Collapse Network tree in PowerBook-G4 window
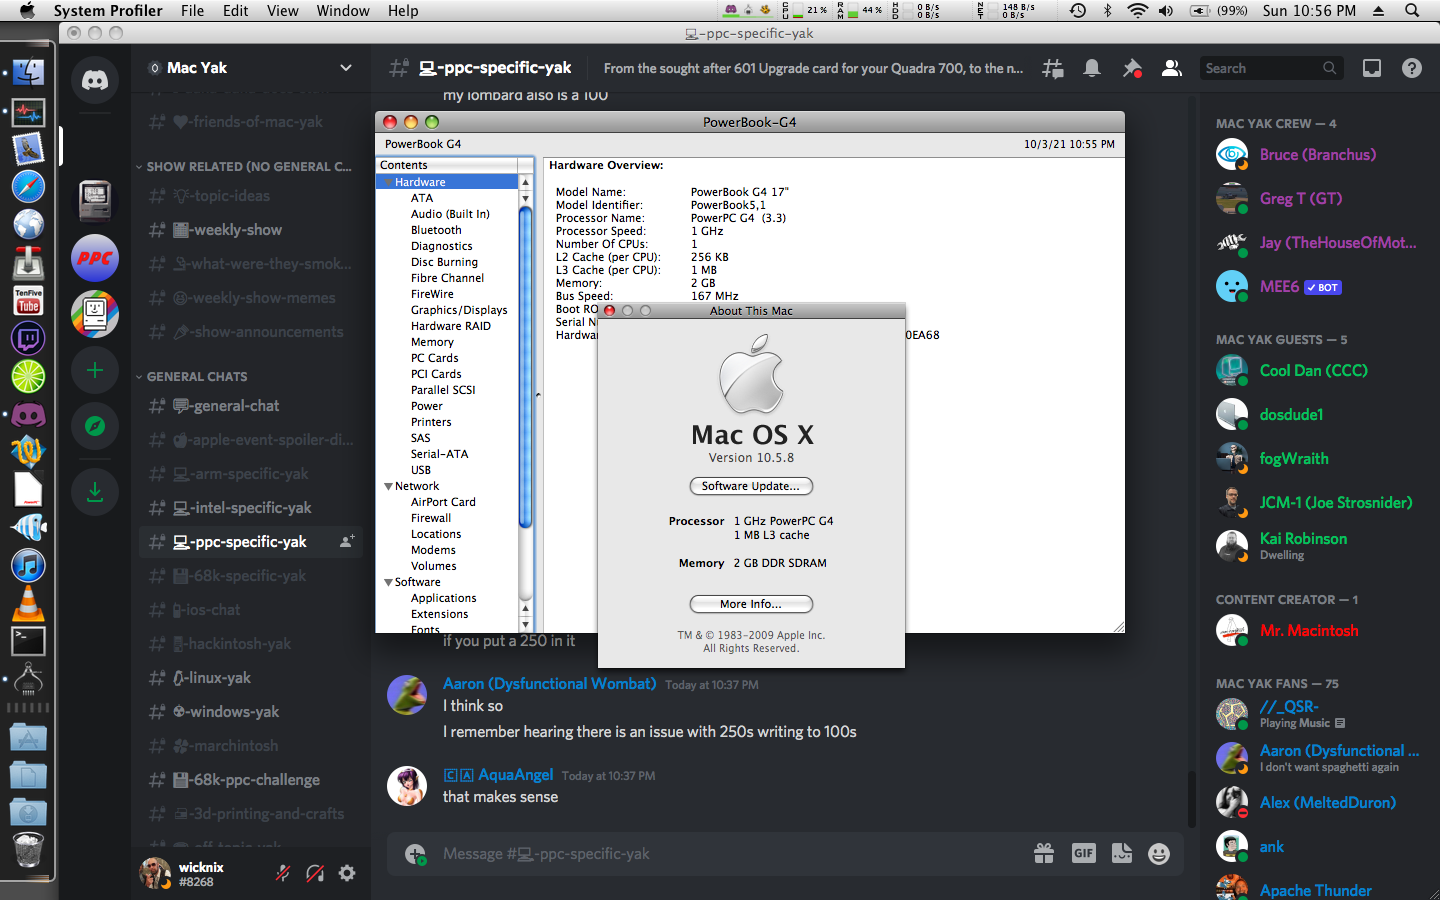The width and height of the screenshot is (1440, 900). click(388, 486)
